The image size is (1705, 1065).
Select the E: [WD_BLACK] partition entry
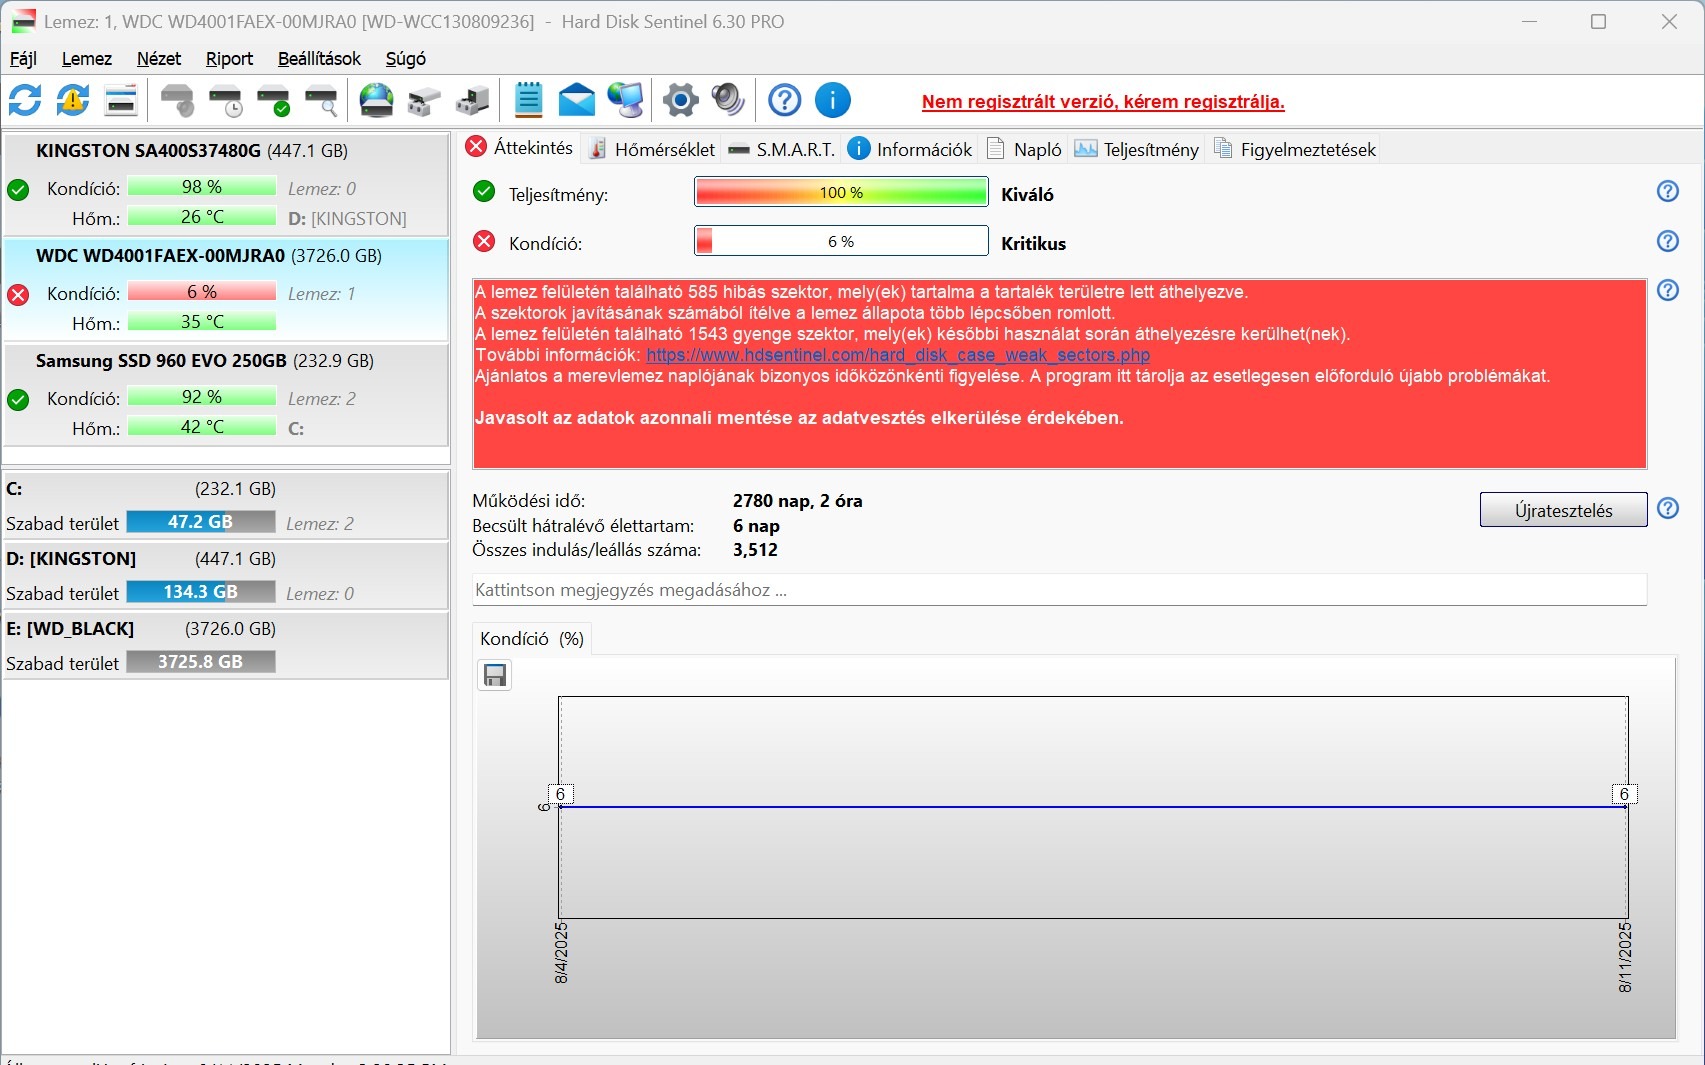tap(226, 645)
